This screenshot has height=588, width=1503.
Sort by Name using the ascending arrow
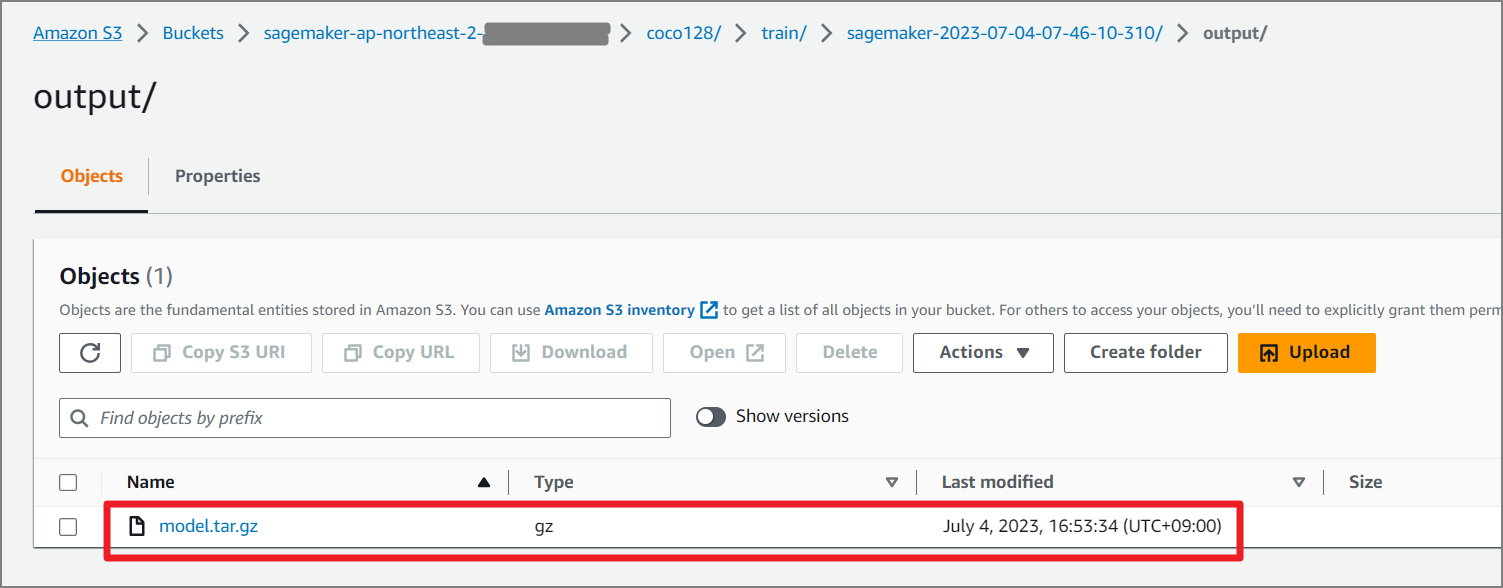coord(484,482)
